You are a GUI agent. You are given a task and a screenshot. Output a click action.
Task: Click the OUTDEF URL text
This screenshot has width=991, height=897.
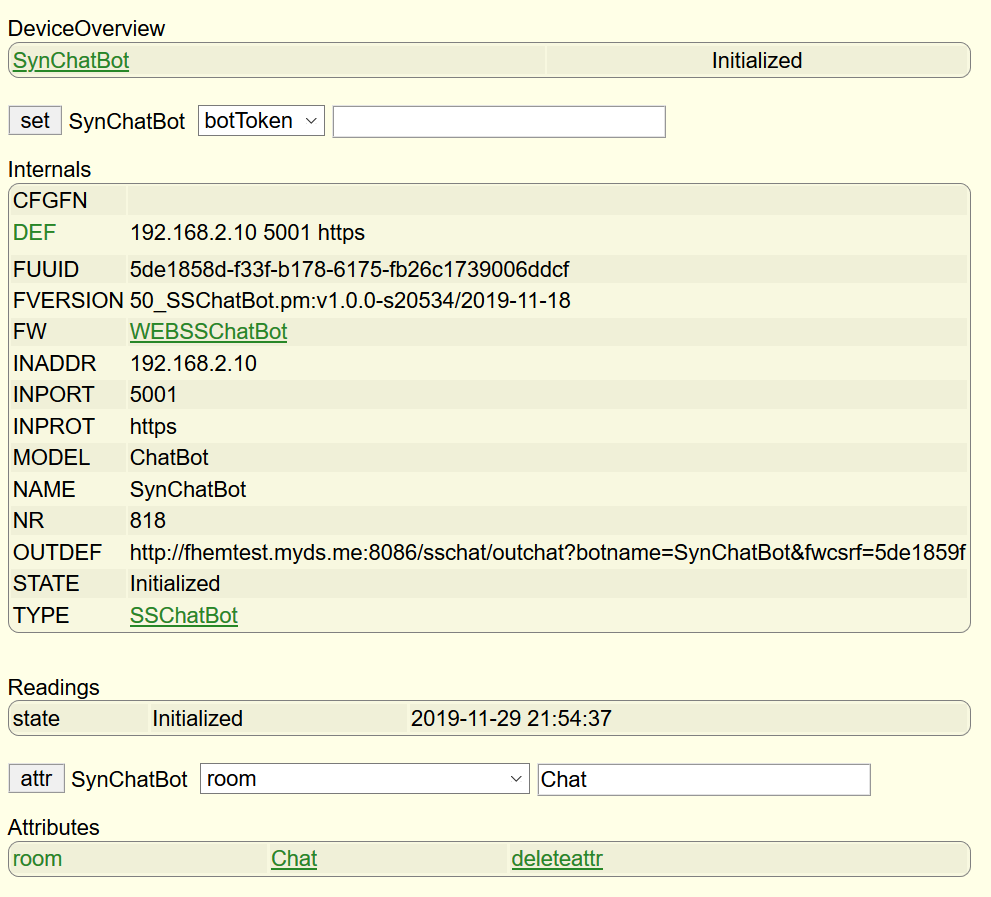[547, 552]
